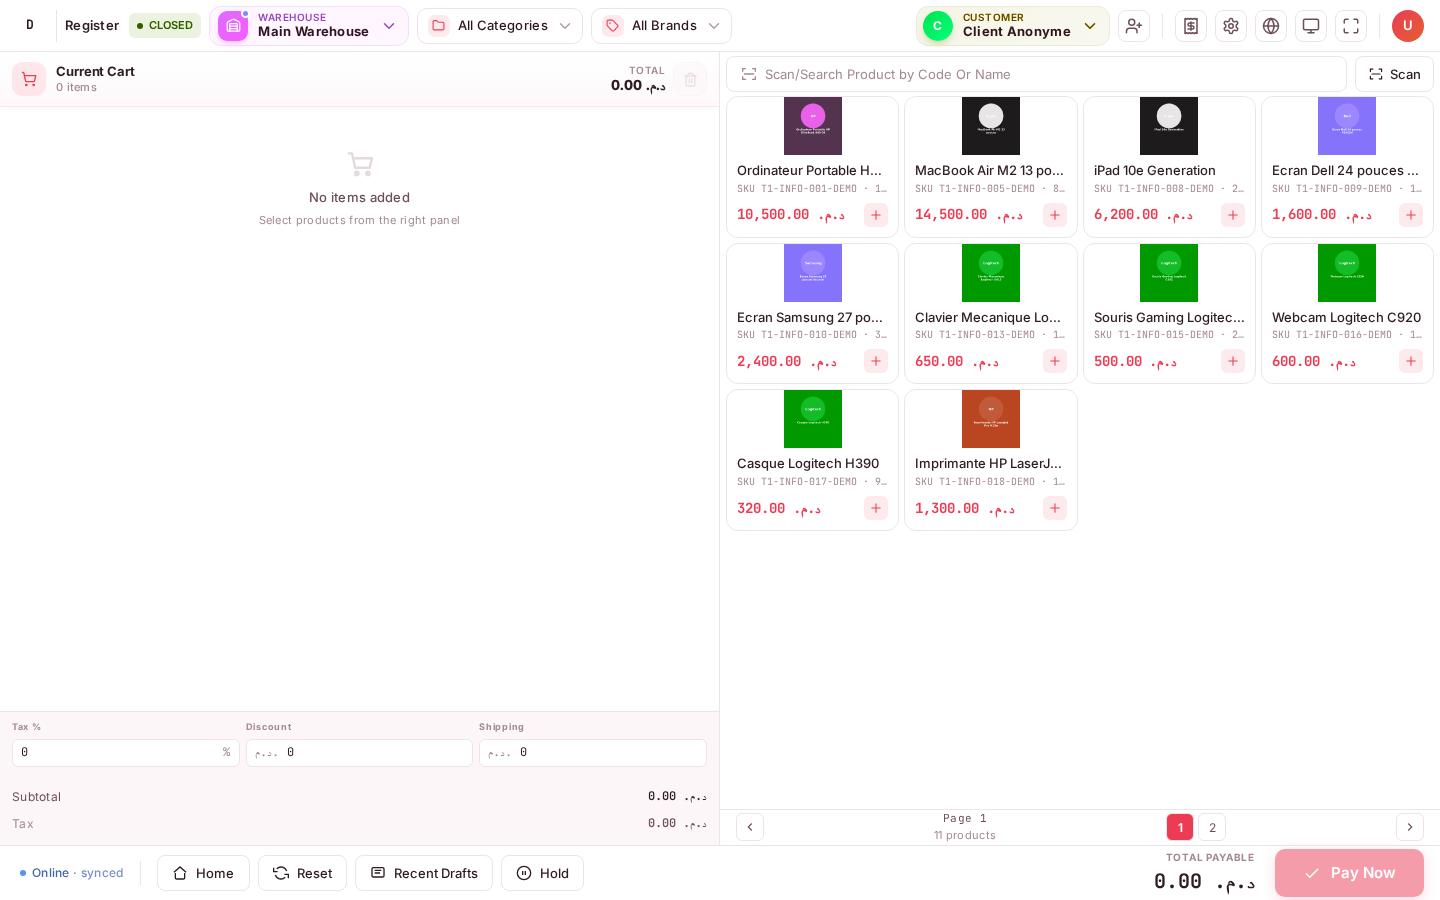Select the MacBook Air M2 product thumbnail
Viewport: 1440px width, 900px height.
(991, 126)
